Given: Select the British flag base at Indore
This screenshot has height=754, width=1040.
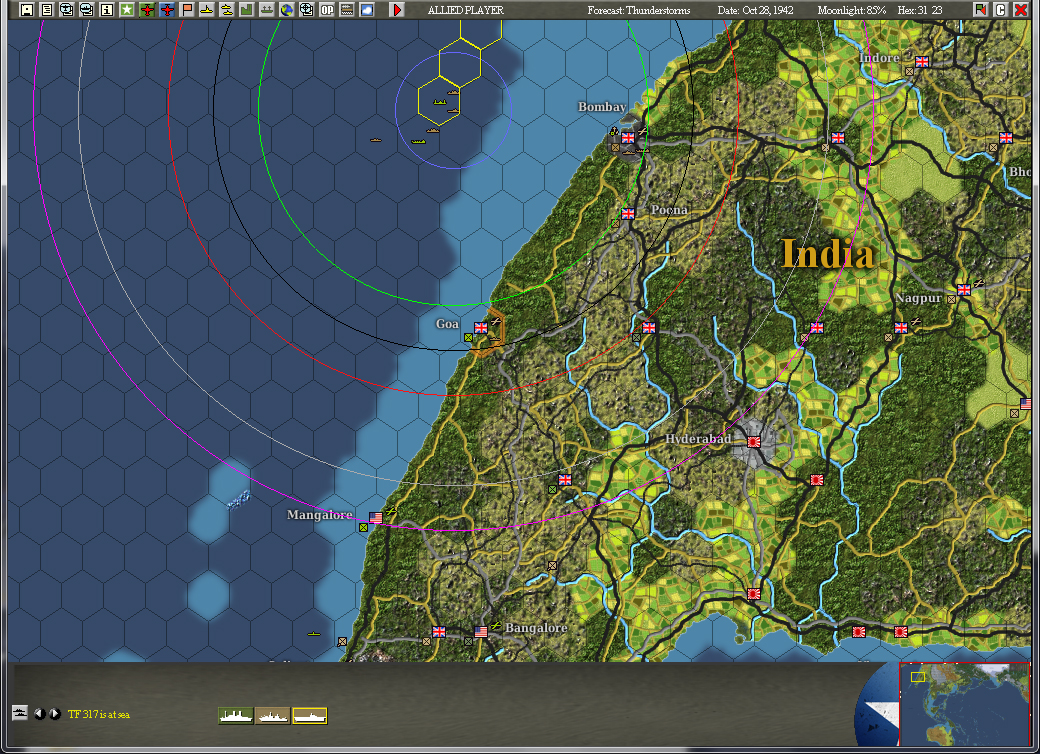Looking at the screenshot, I should coord(922,62).
